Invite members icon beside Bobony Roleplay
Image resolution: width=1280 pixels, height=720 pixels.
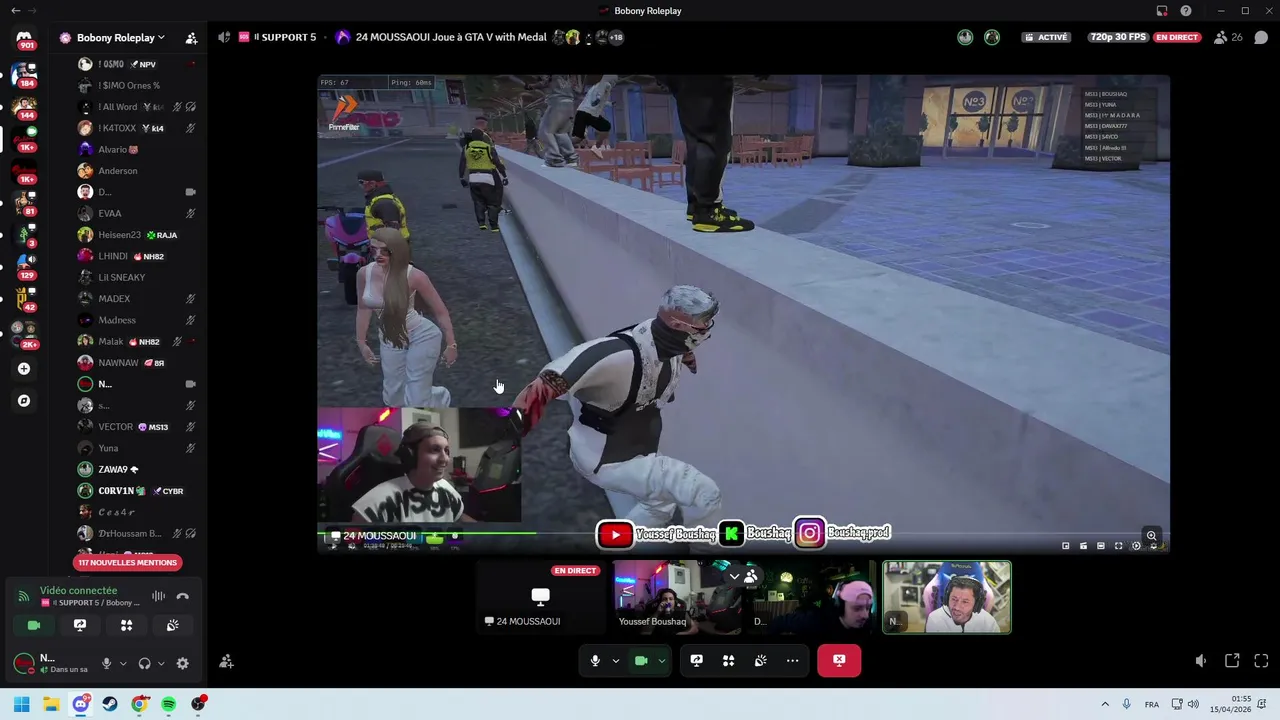tap(191, 38)
